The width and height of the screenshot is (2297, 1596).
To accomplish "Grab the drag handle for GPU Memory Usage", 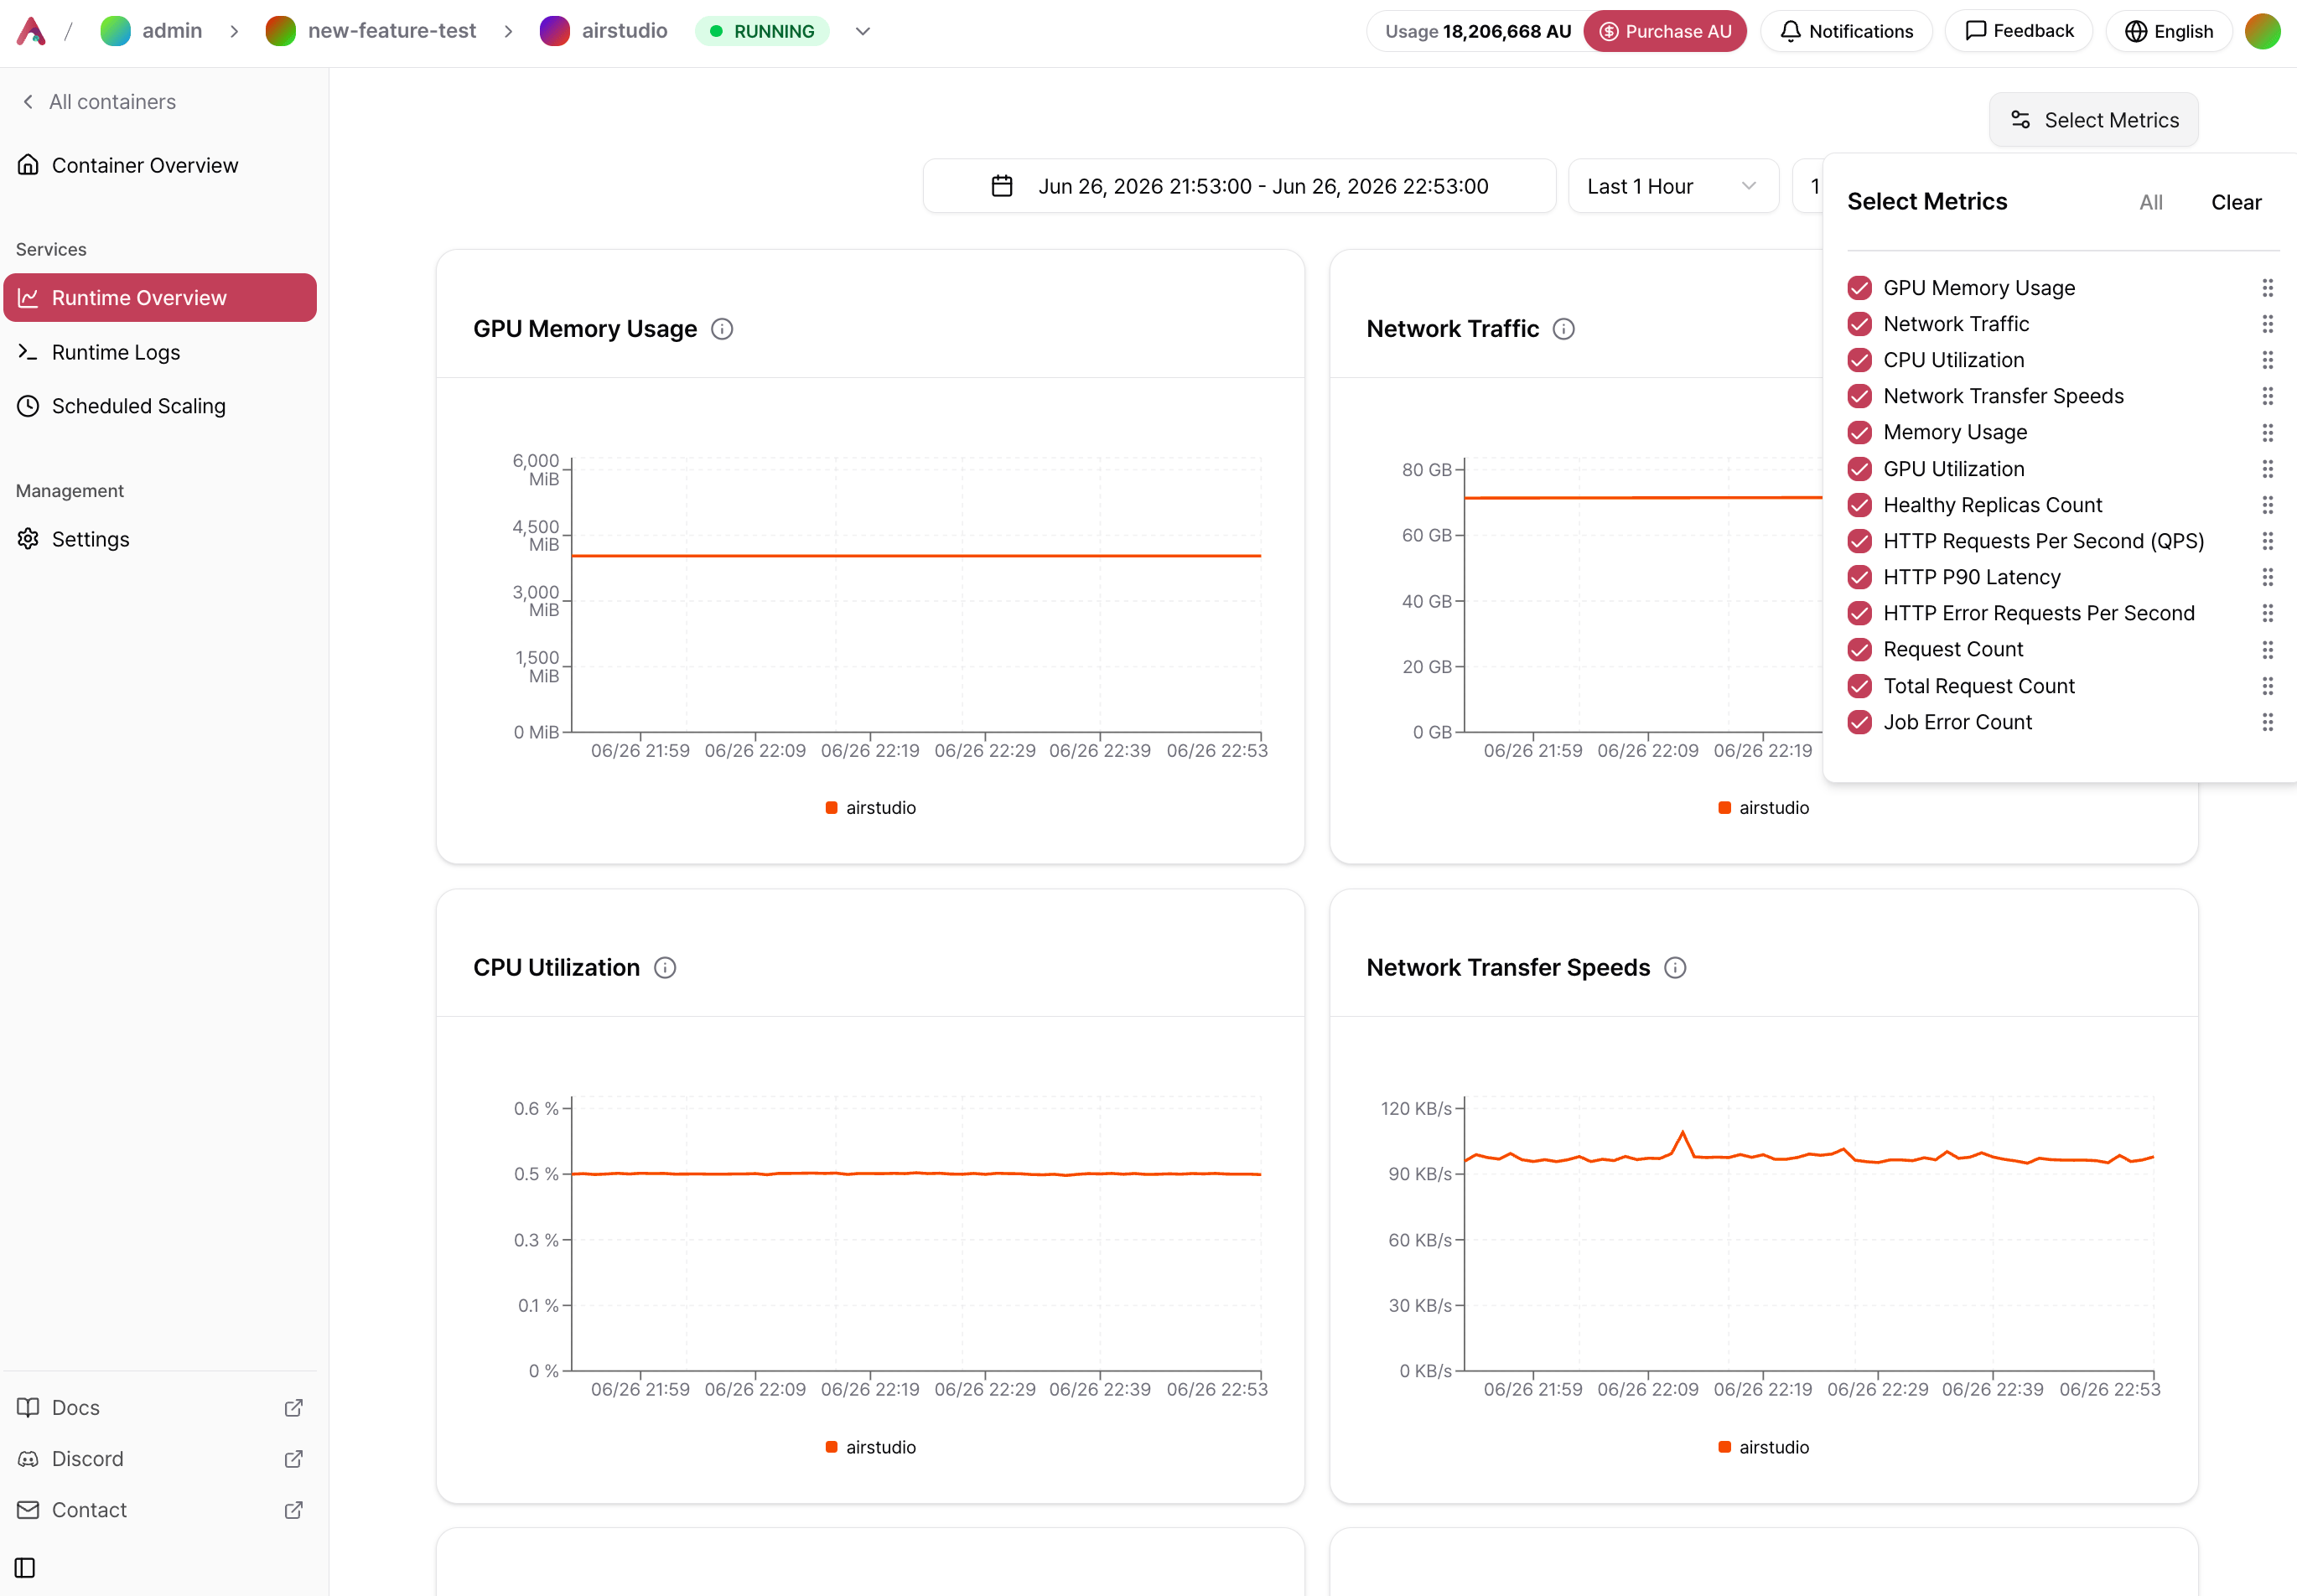I will (x=2267, y=288).
